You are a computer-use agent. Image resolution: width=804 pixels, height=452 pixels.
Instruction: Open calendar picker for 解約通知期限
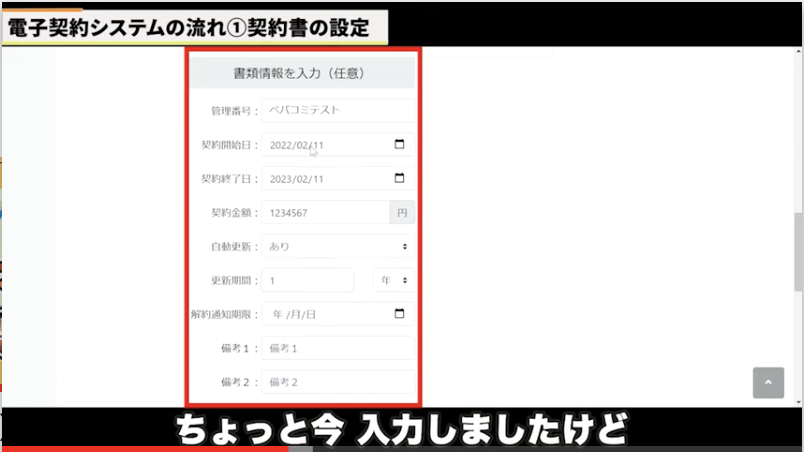click(399, 314)
